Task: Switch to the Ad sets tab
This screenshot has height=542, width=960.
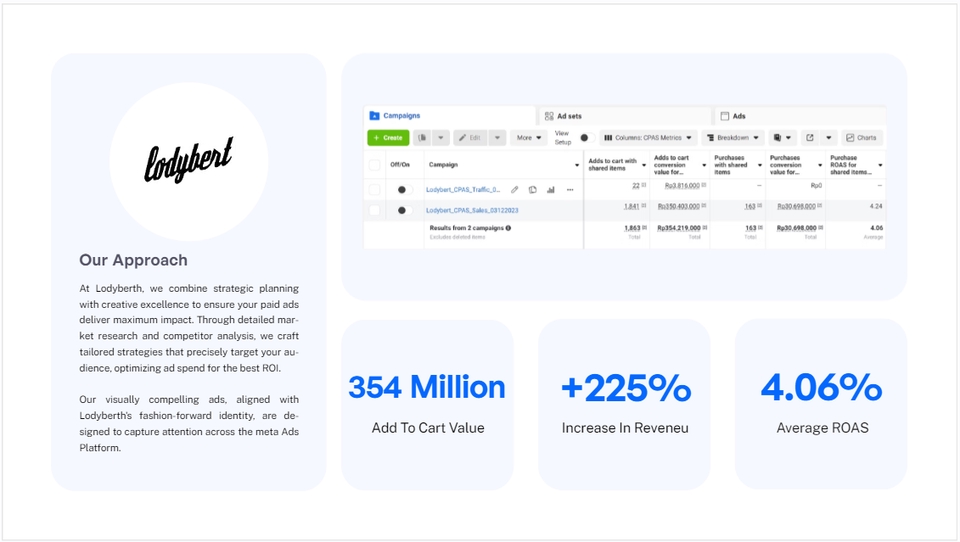Action: (625, 116)
